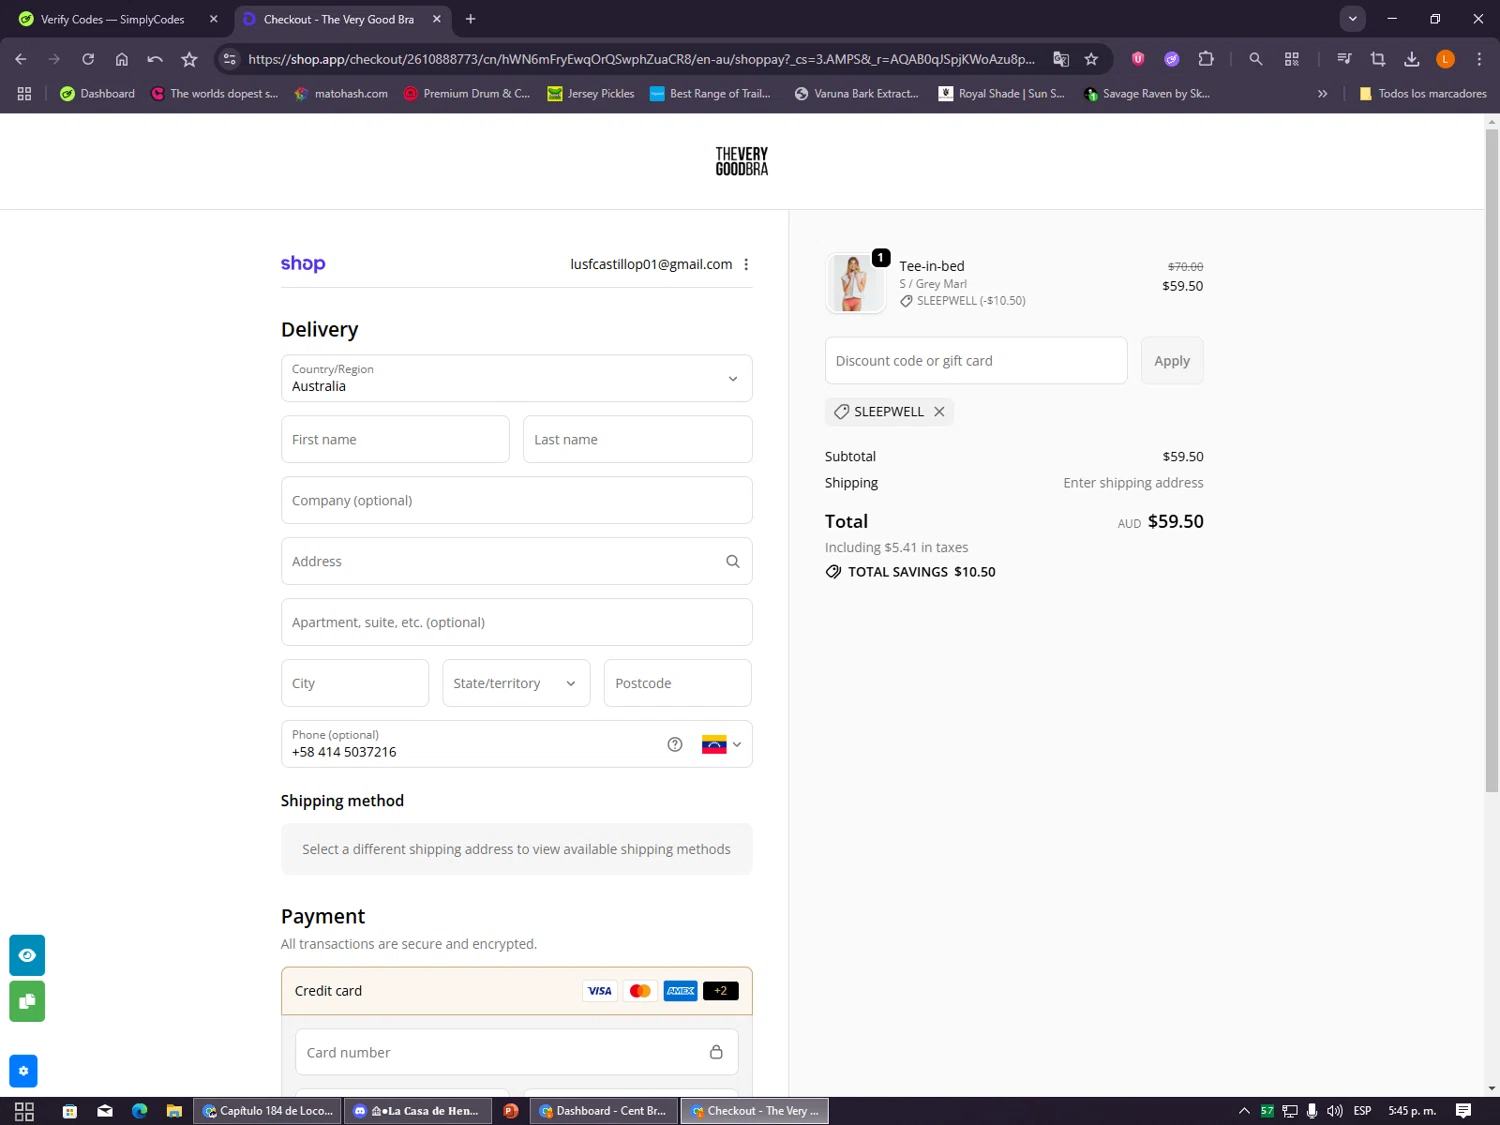Open the red shield extension icon

point(1138,59)
